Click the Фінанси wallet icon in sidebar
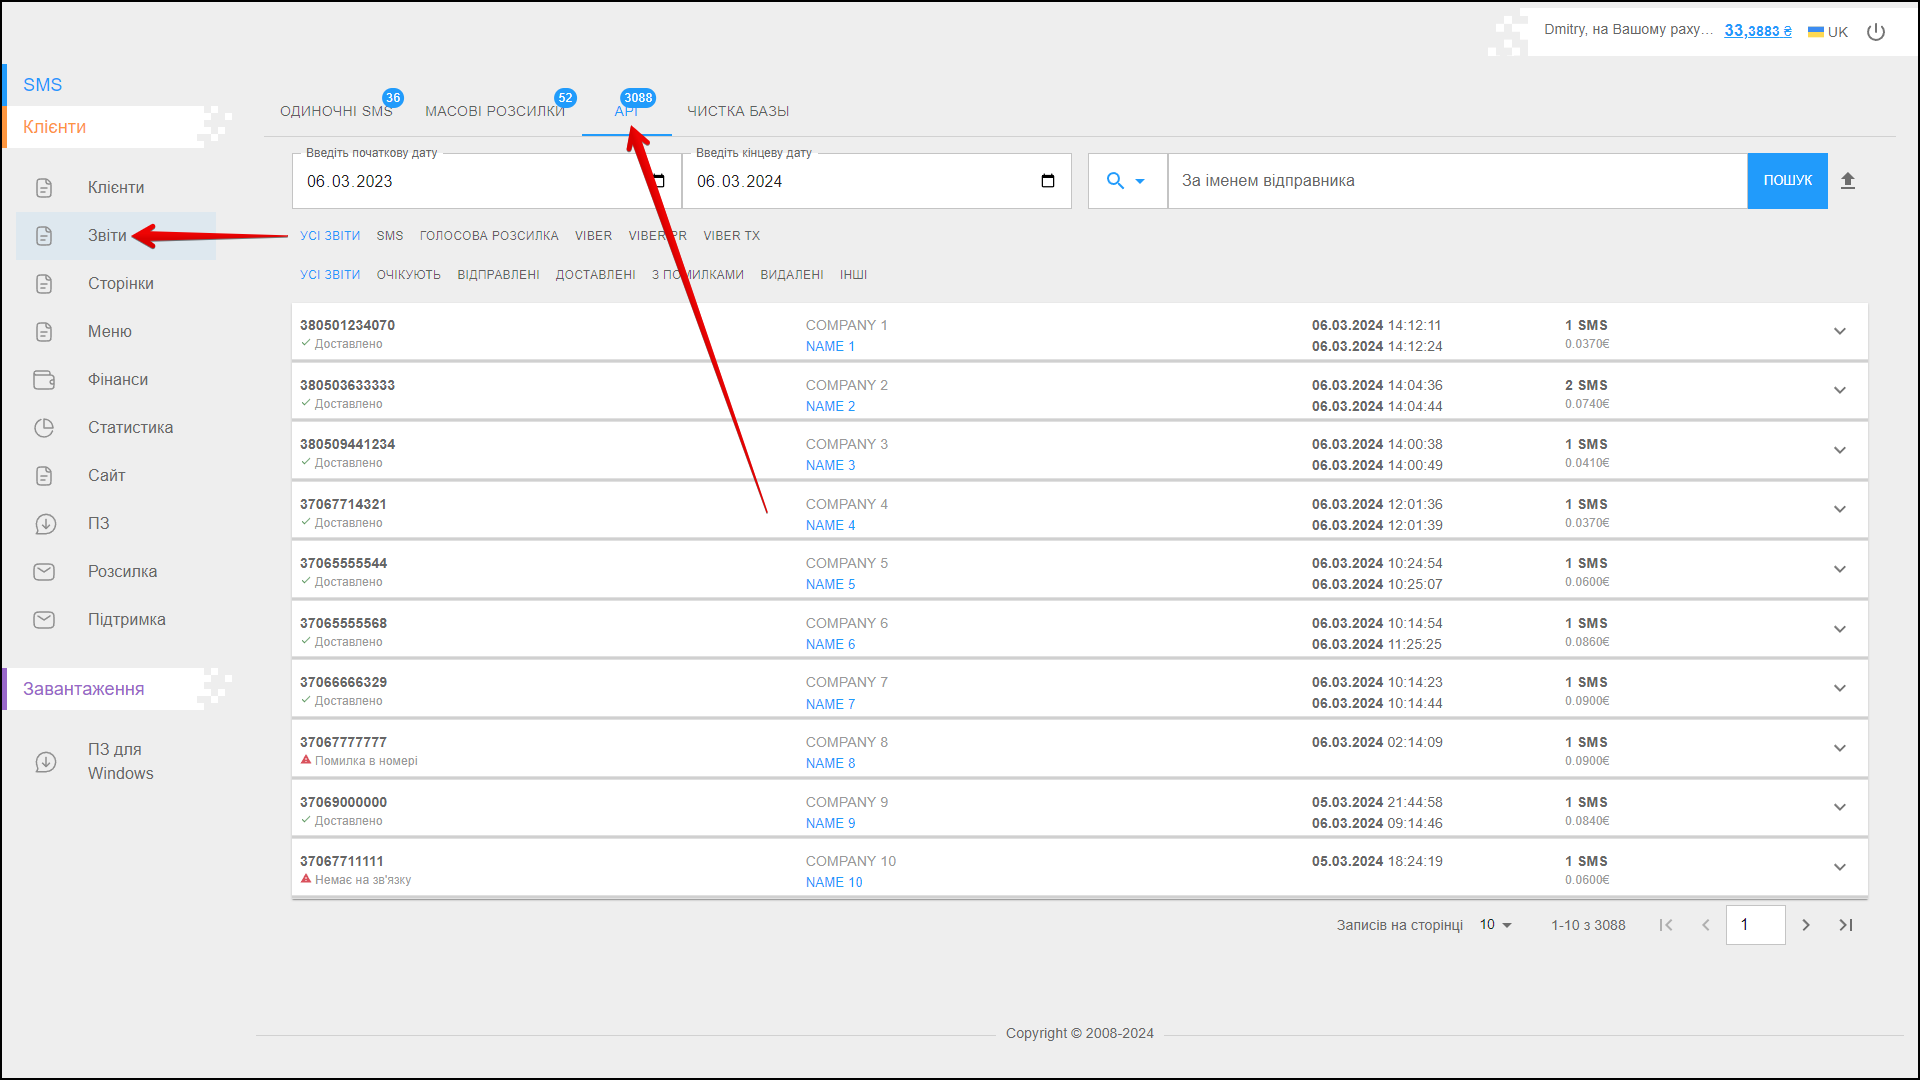Image resolution: width=1920 pixels, height=1080 pixels. tap(44, 380)
